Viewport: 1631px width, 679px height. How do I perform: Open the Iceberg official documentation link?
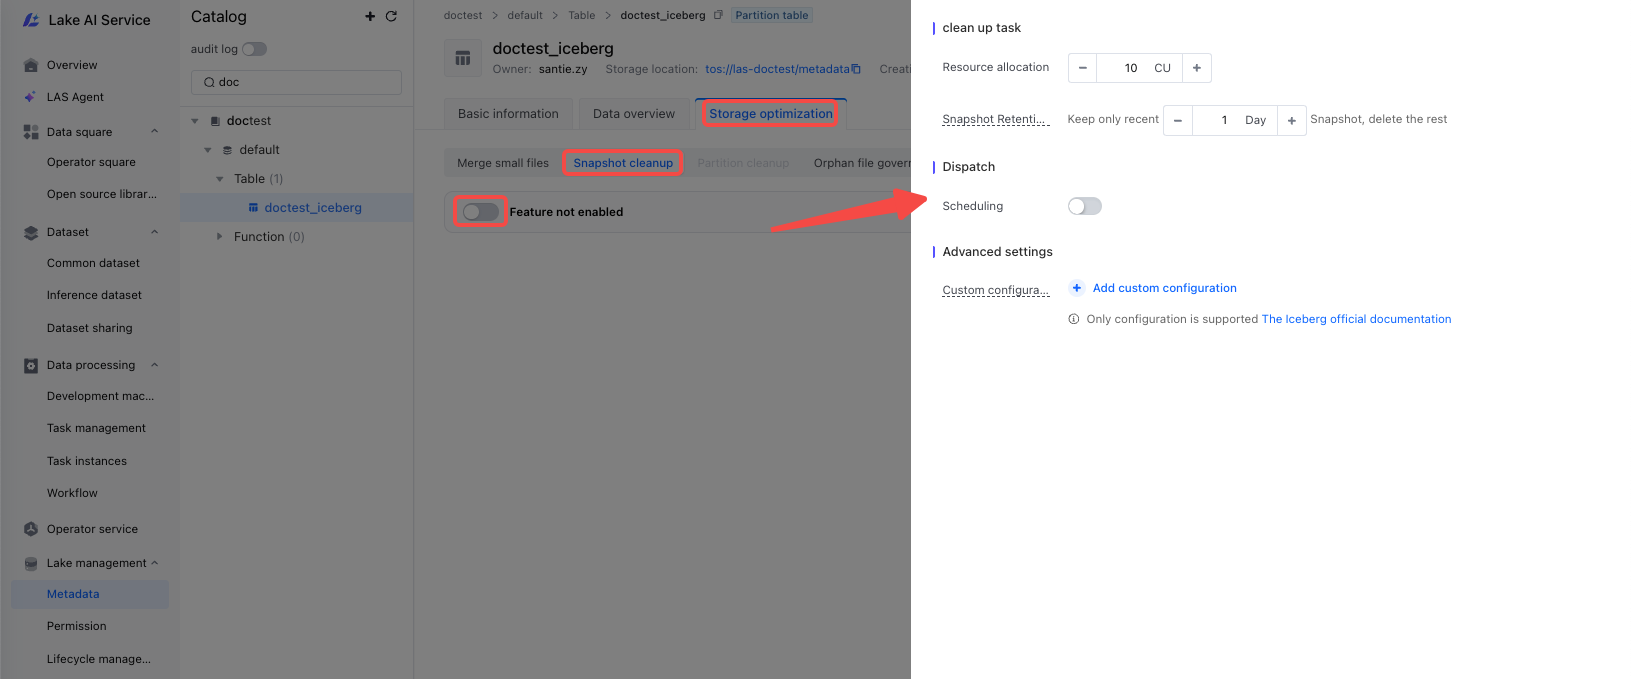tap(1356, 319)
